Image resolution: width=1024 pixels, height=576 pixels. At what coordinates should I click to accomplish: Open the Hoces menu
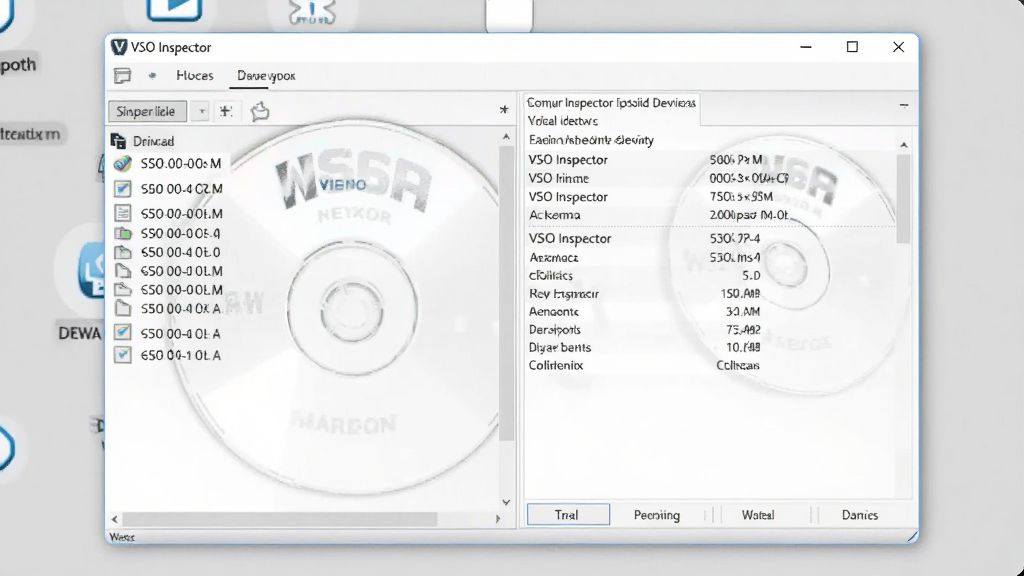(x=195, y=76)
